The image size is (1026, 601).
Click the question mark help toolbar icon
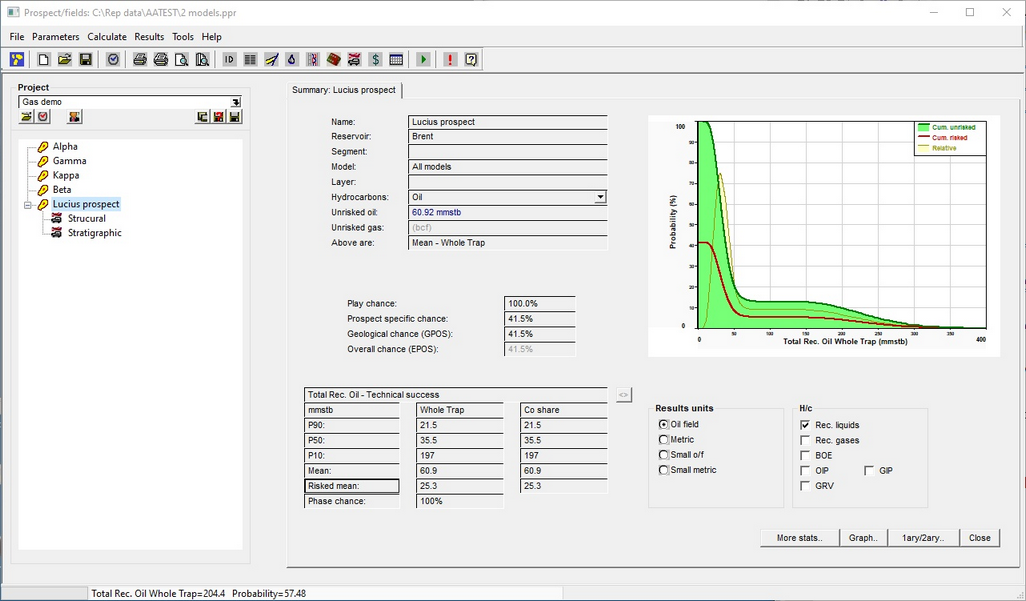471,60
